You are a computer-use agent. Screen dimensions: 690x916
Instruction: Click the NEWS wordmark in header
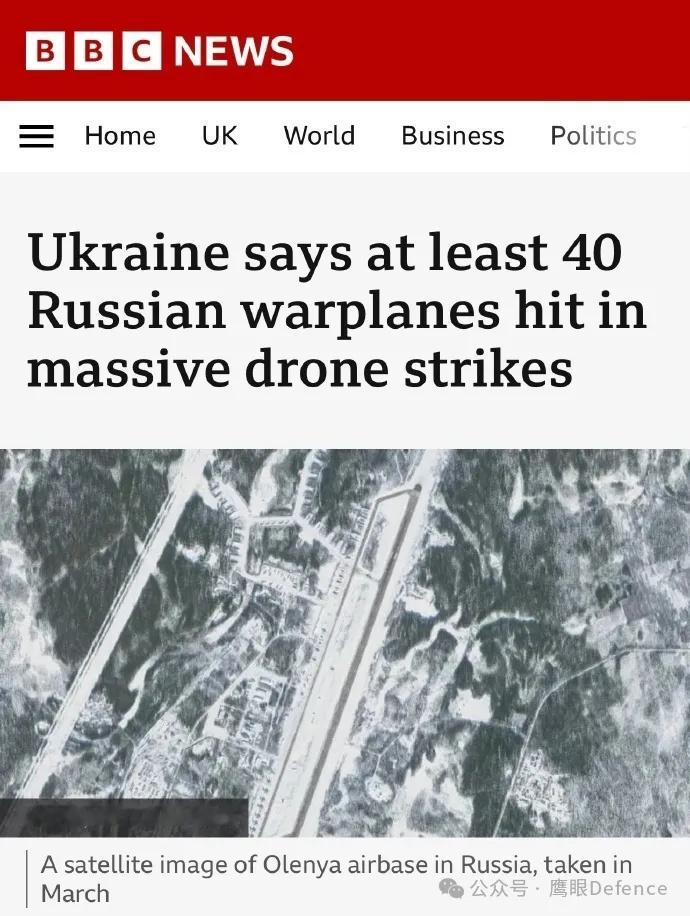point(234,51)
